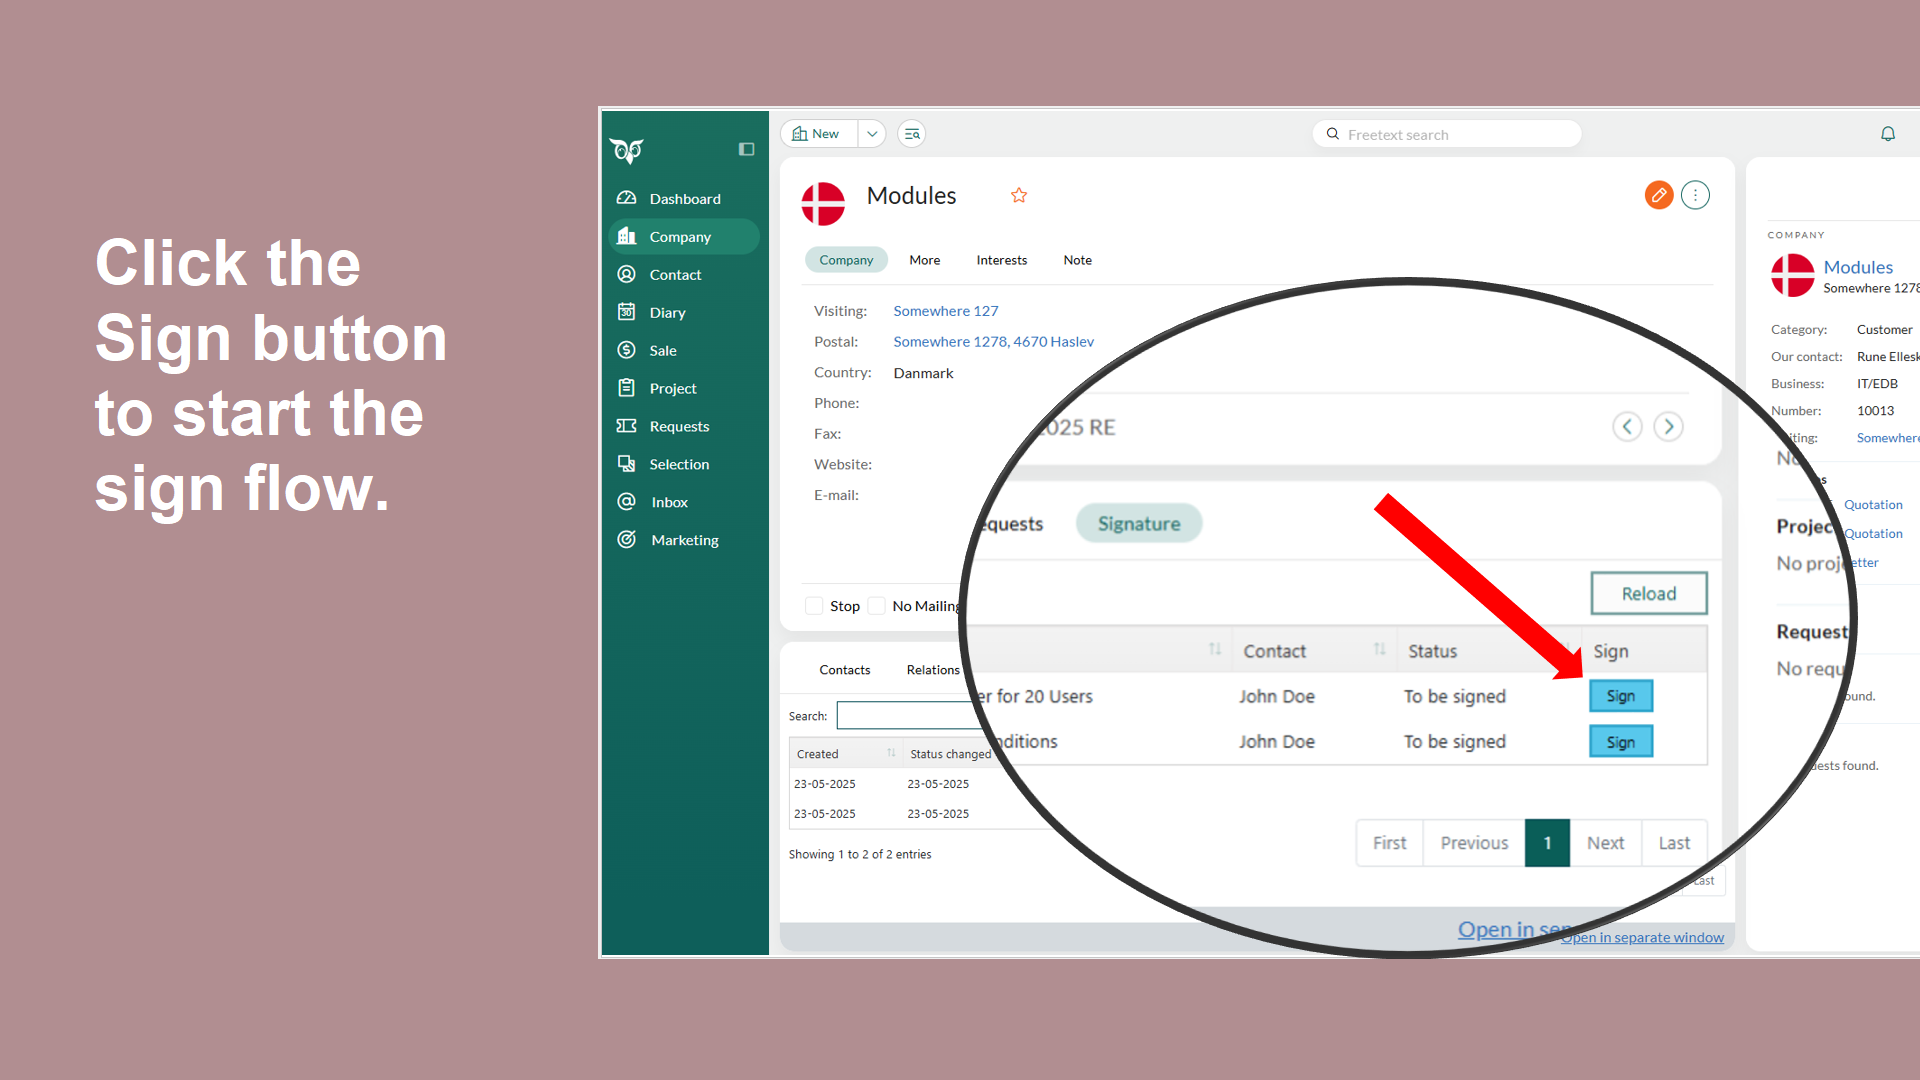Collapse the sidebar with the panel icon

tap(746, 149)
